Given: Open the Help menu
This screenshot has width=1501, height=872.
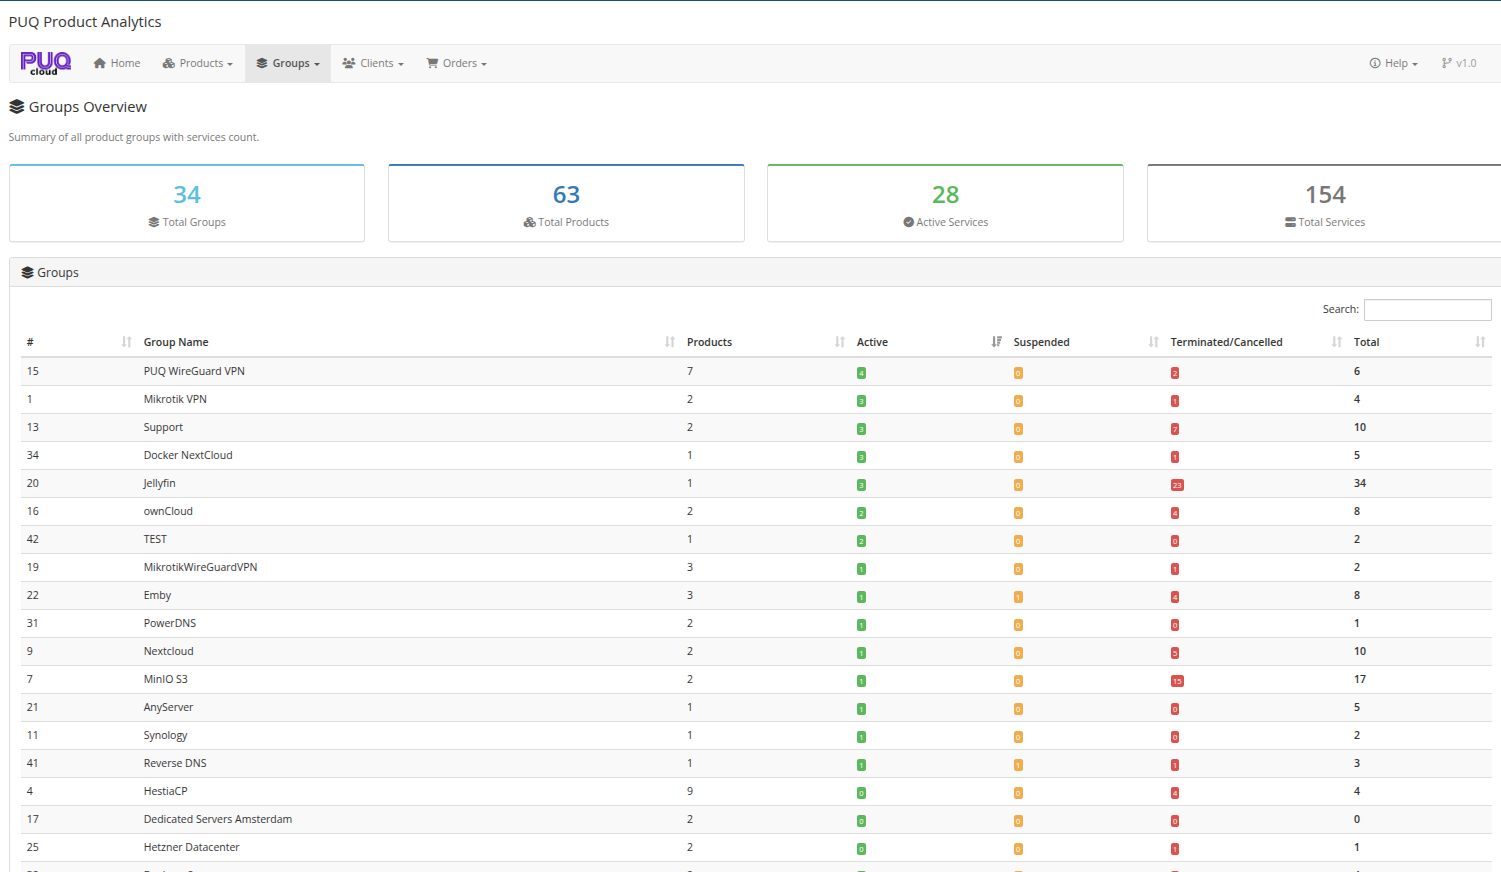Looking at the screenshot, I should 1393,63.
